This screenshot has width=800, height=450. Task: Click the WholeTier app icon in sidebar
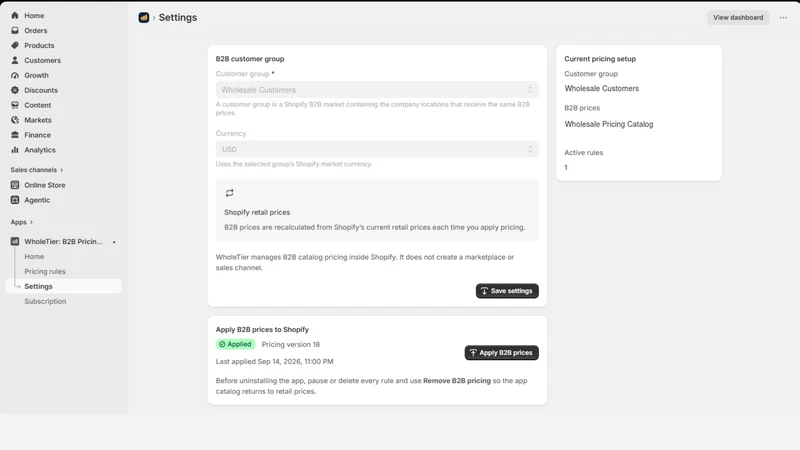click(x=15, y=241)
